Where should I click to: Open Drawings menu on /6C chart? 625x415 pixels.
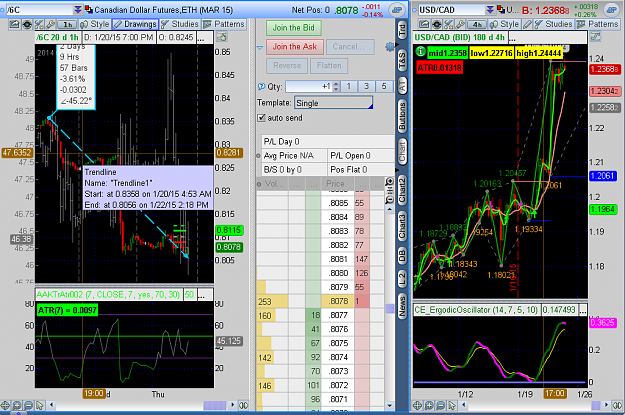pos(135,24)
